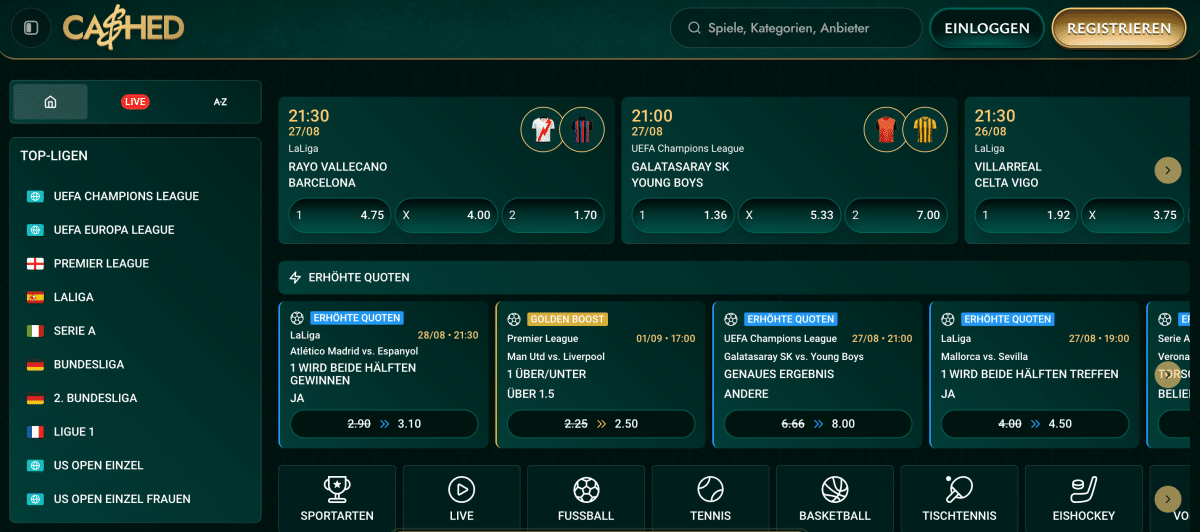Focus the Spiele, Kategorien, Anbieter search field
Image resolution: width=1200 pixels, height=532 pixels.
click(x=796, y=28)
